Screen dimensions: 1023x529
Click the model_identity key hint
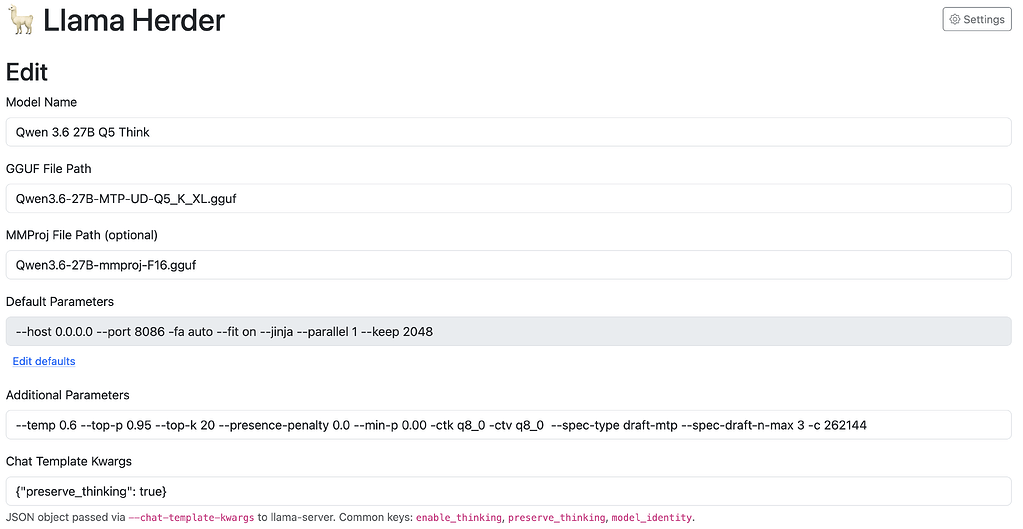click(x=651, y=518)
